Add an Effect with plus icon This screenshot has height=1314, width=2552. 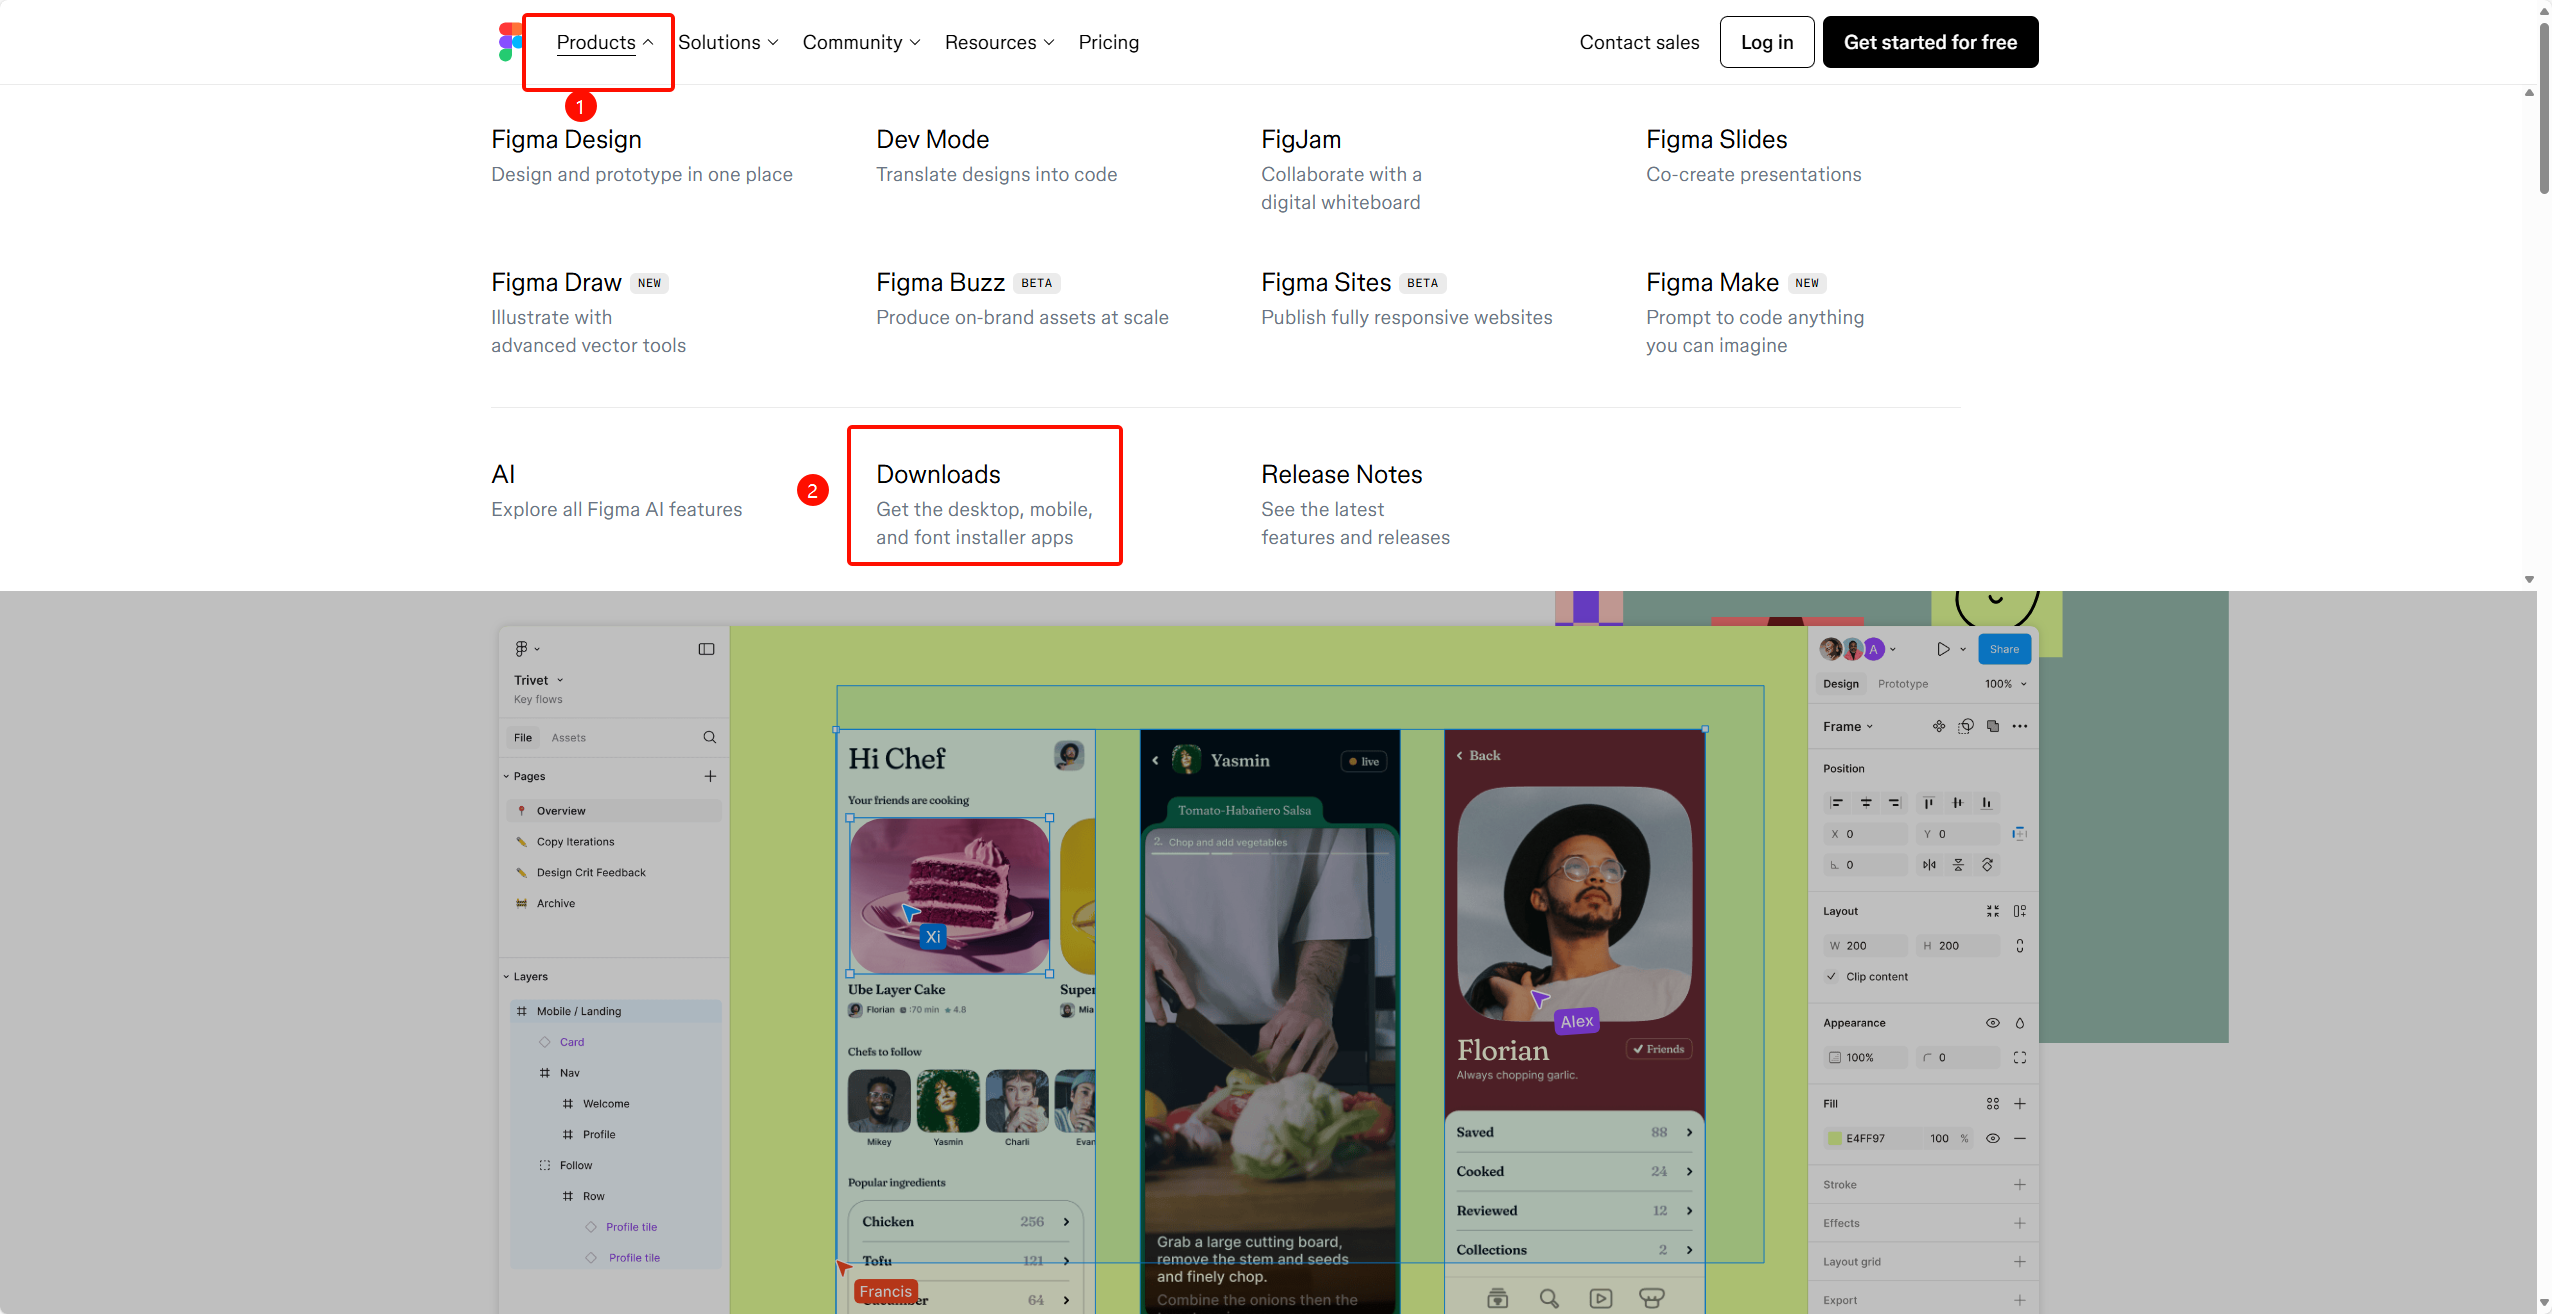[2019, 1224]
